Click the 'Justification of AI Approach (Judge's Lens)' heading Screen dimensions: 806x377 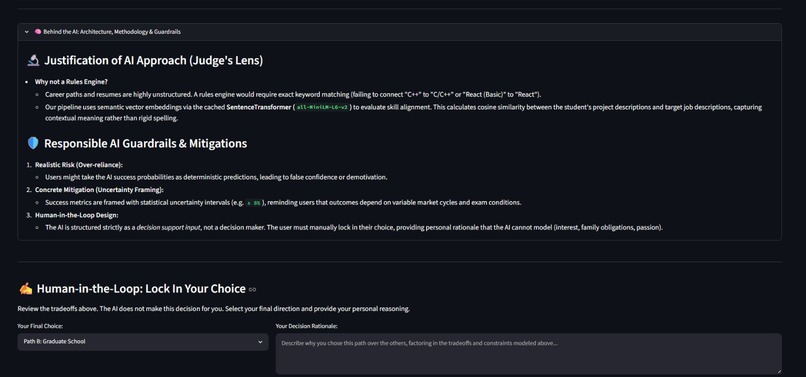[153, 61]
